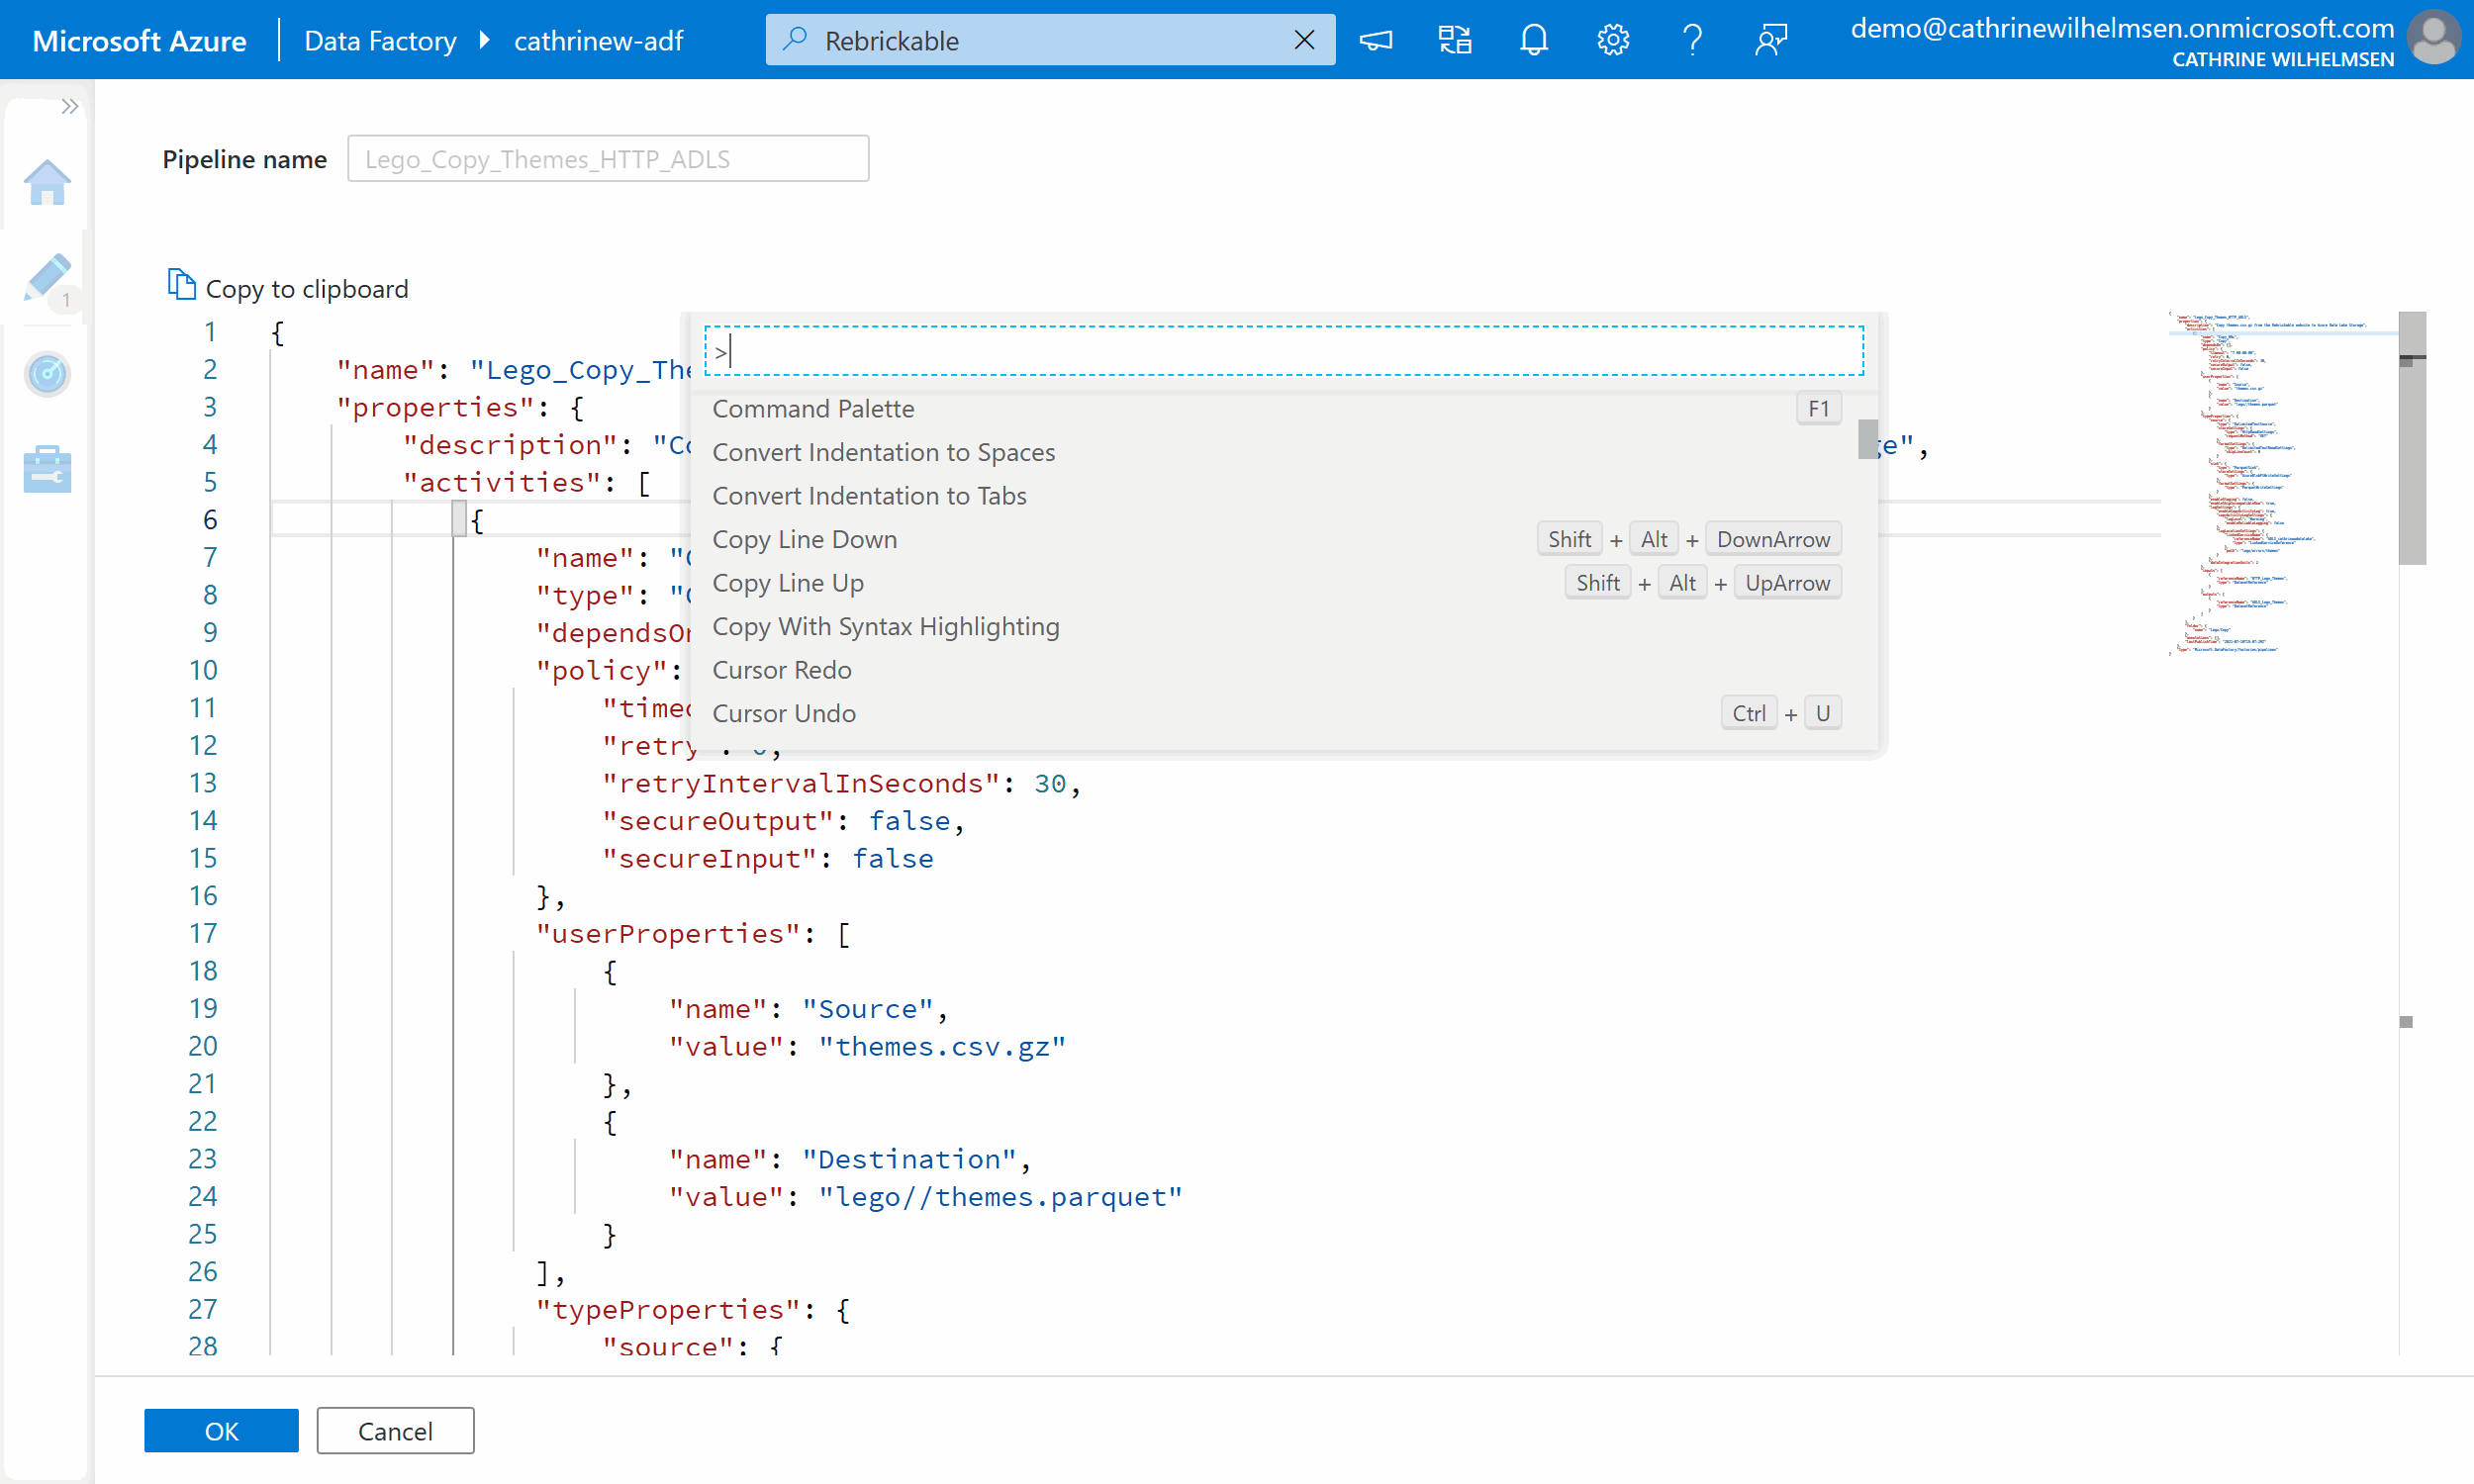Choose the Cursor Undo command
Viewport: 2474px width, 1484px height.
[x=783, y=713]
